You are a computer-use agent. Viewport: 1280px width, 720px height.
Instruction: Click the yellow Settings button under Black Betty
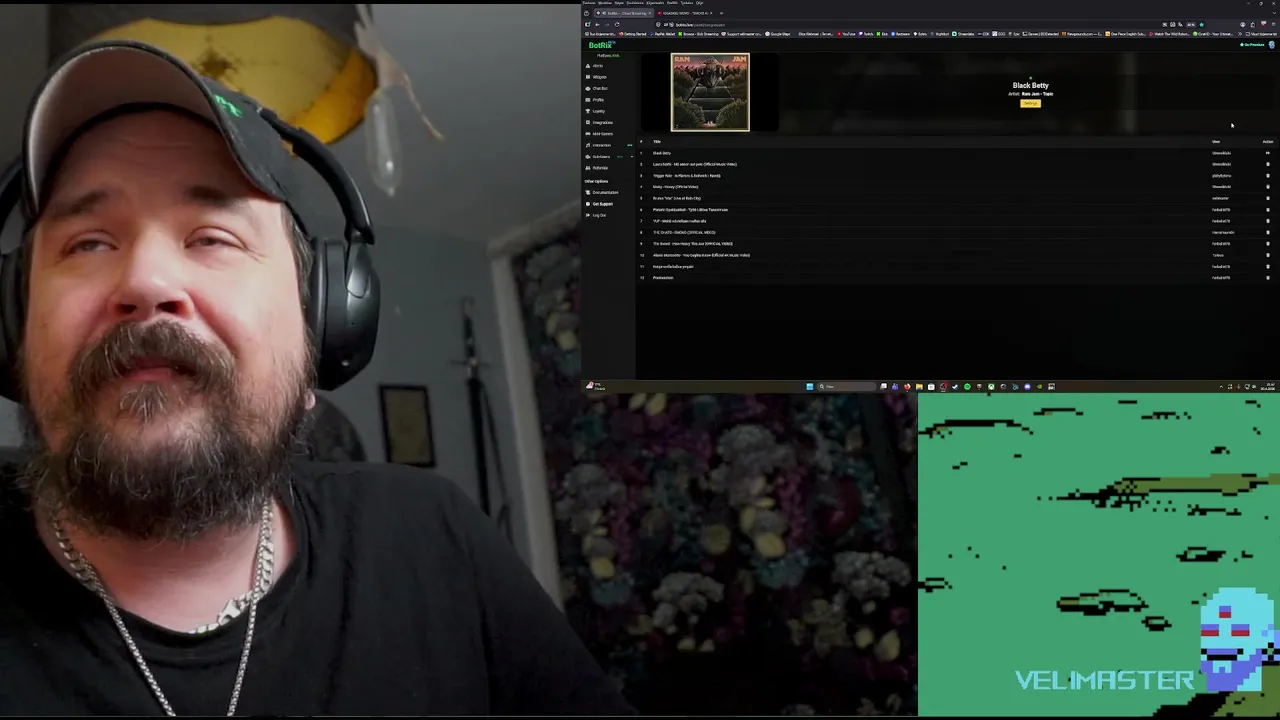click(1030, 103)
